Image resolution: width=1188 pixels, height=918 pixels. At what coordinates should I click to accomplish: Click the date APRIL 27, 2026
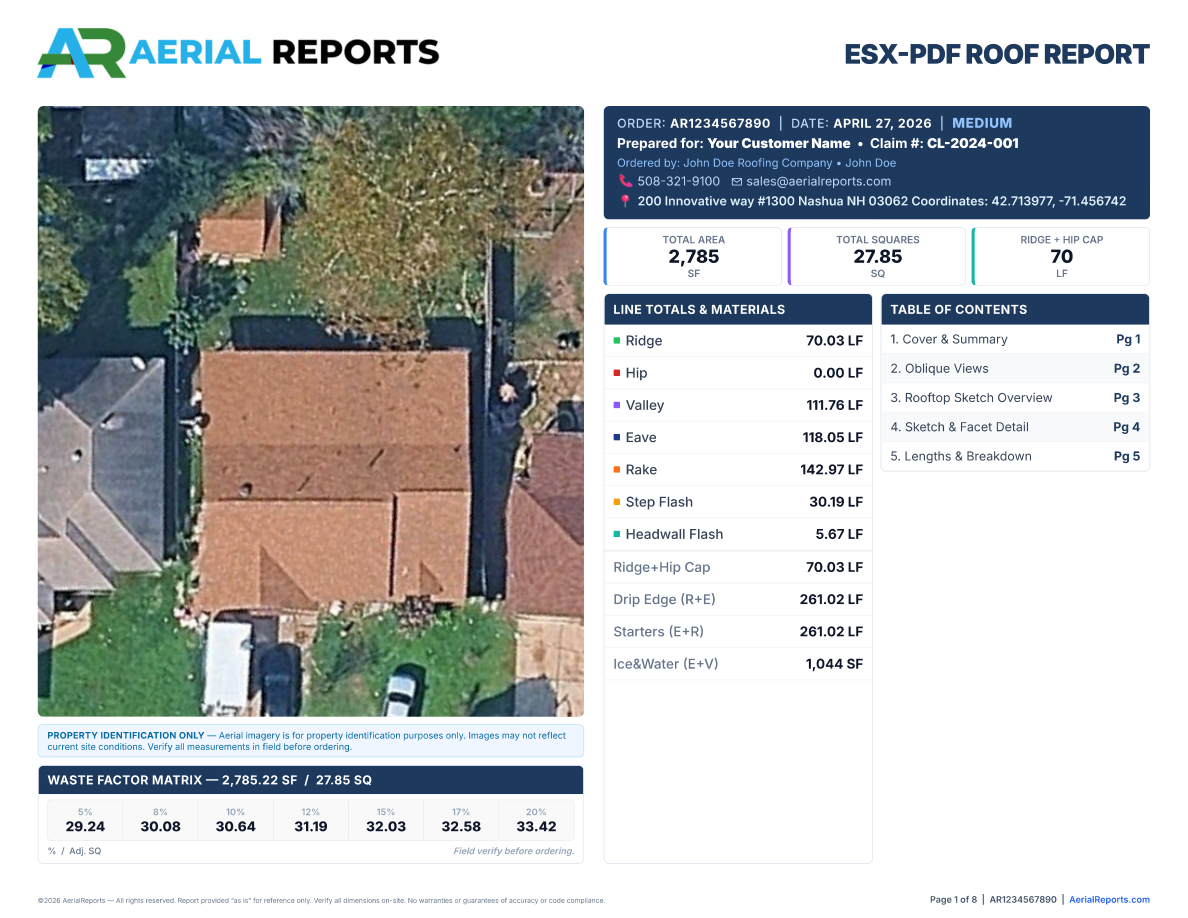click(882, 123)
